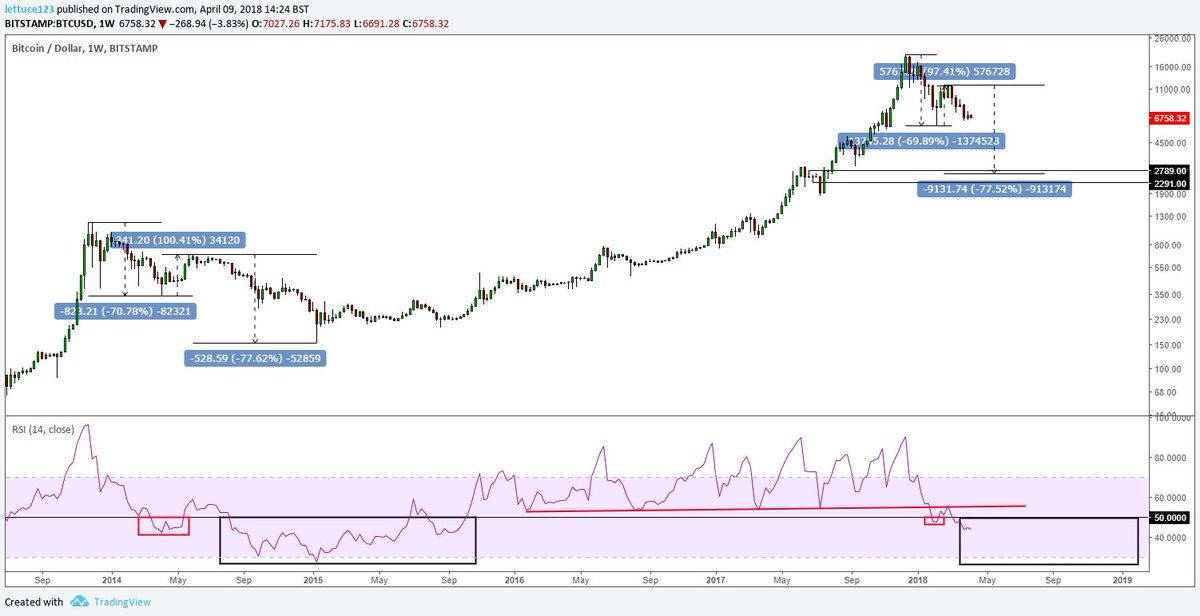Click the 100.00 price axis value
Image resolution: width=1200 pixels, height=616 pixels.
click(1168, 369)
